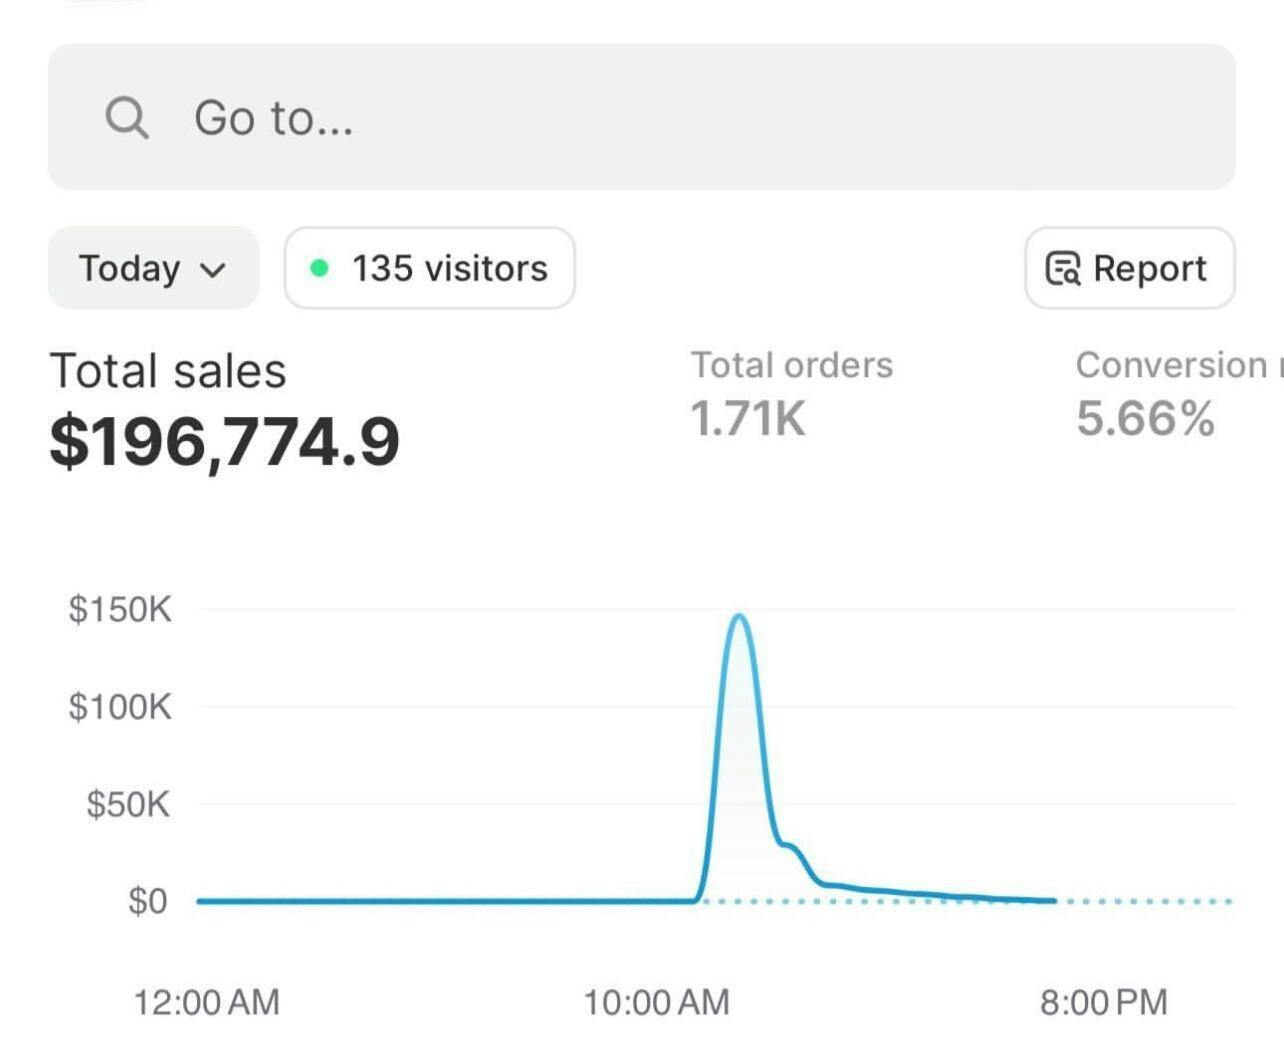Viewport: 1284px width, 1053px height.
Task: Click the 10:00 AM x-axis label
Action: [x=656, y=1001]
